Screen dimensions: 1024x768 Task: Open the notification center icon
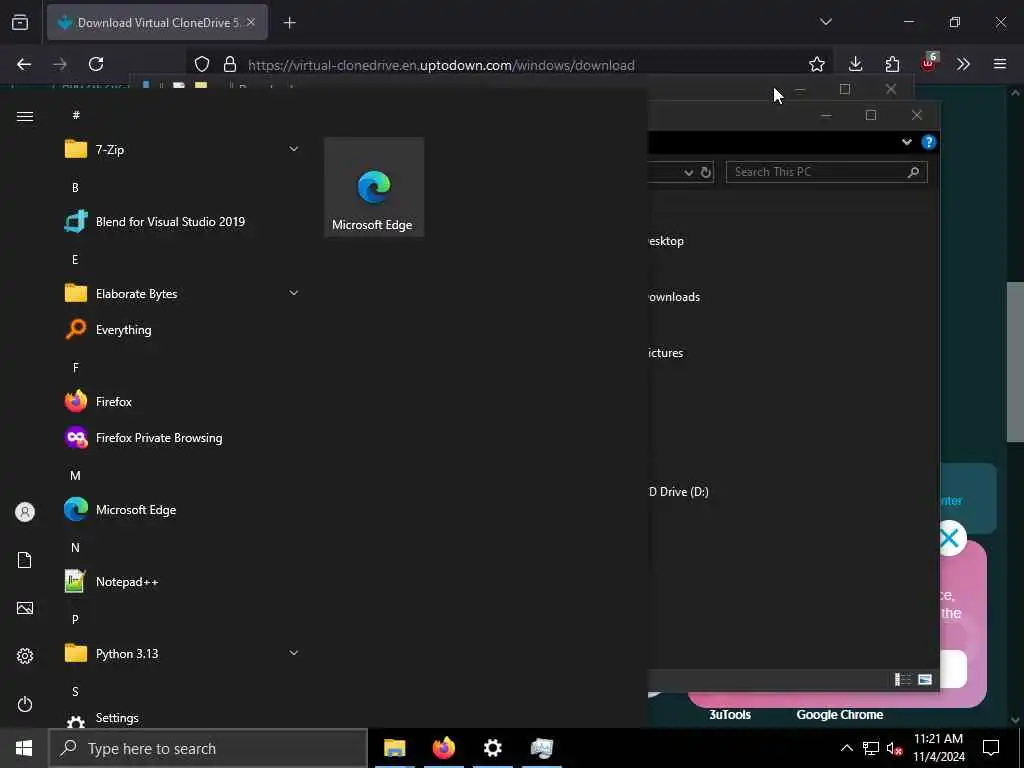tap(991, 748)
